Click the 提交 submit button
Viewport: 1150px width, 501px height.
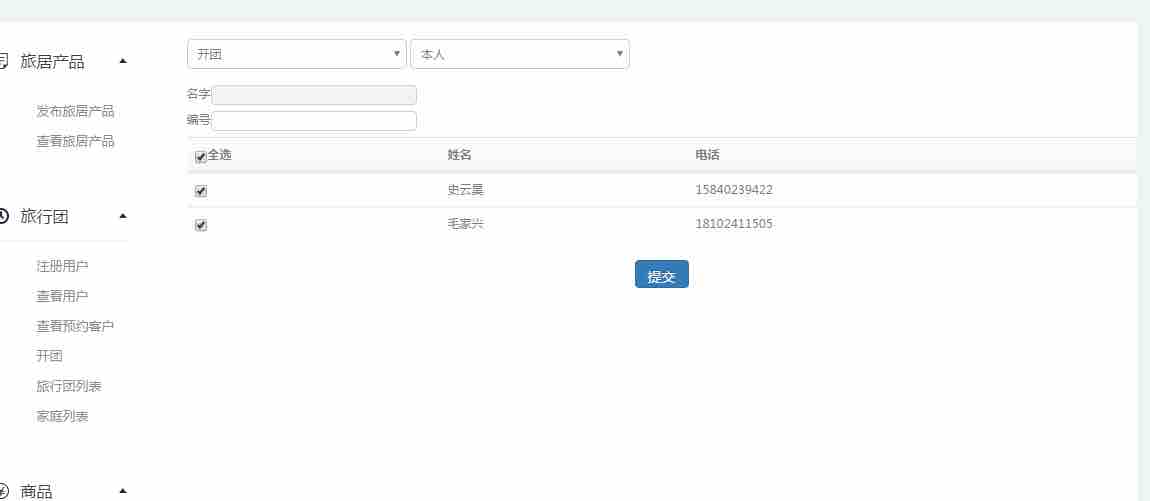point(661,275)
